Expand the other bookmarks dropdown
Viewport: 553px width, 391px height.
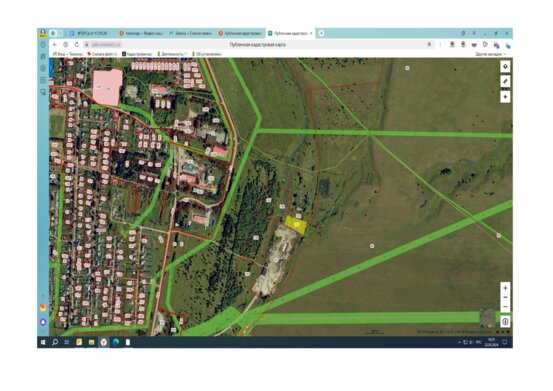click(x=491, y=54)
